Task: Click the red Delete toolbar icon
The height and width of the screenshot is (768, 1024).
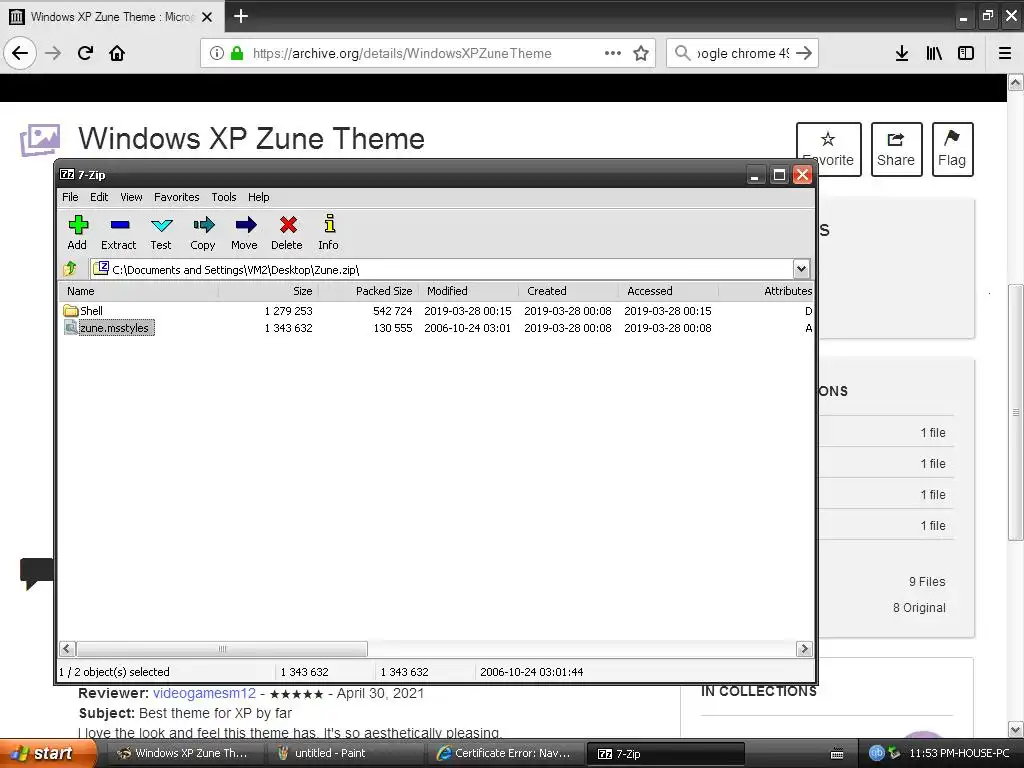Action: click(287, 232)
